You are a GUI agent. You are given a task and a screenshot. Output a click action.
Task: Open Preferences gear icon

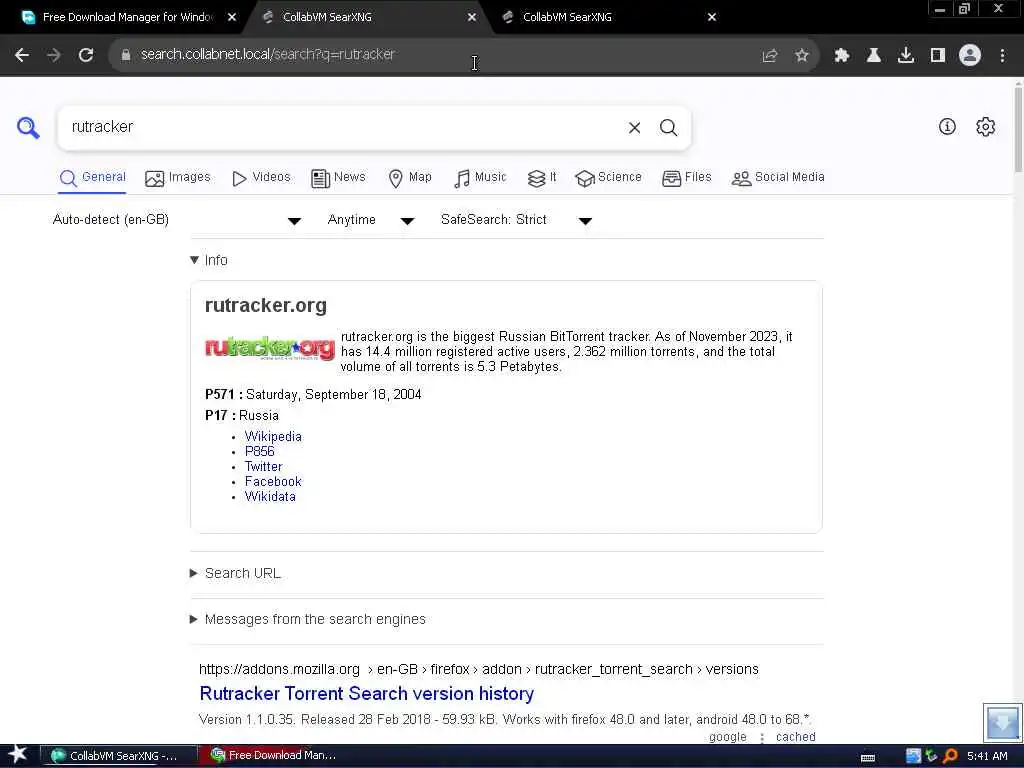[x=985, y=127]
